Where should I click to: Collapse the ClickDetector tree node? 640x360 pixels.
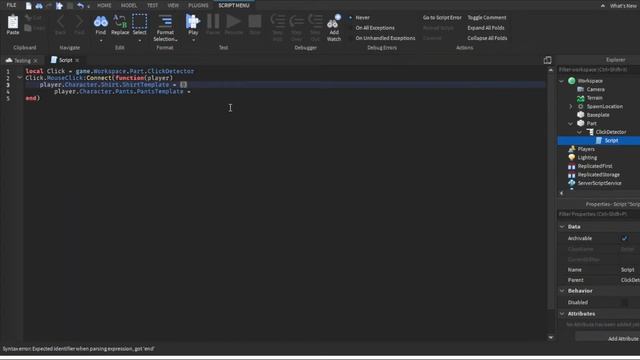[x=580, y=132]
